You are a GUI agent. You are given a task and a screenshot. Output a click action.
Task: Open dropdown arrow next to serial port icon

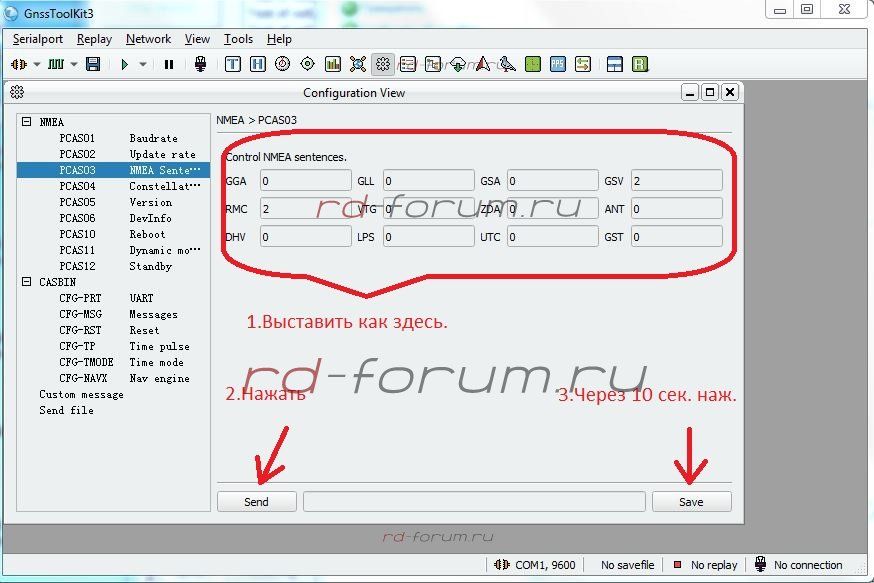click(x=37, y=64)
